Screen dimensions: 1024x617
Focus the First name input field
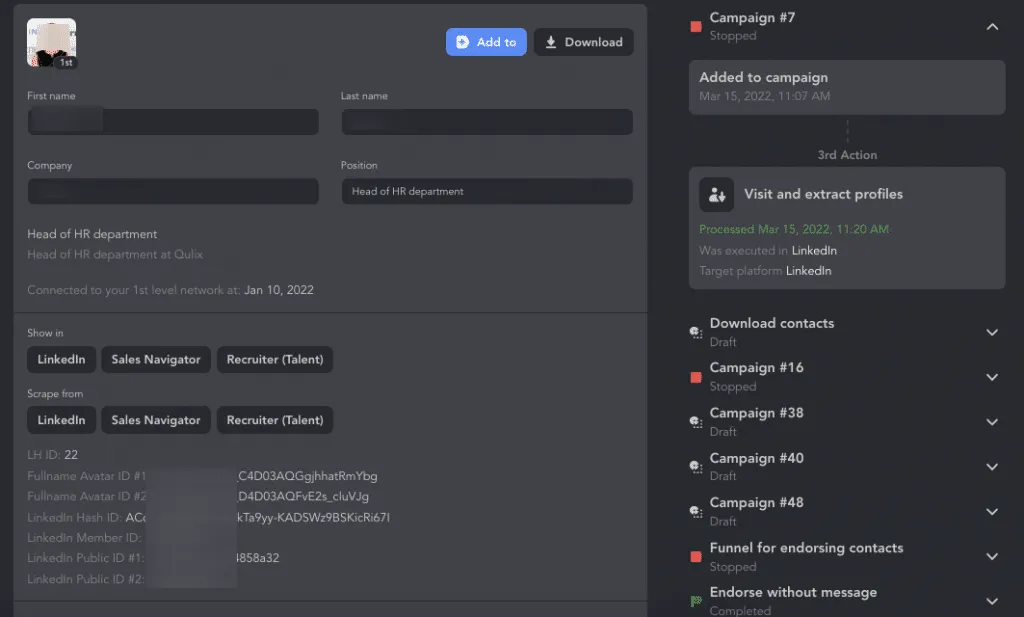point(173,122)
